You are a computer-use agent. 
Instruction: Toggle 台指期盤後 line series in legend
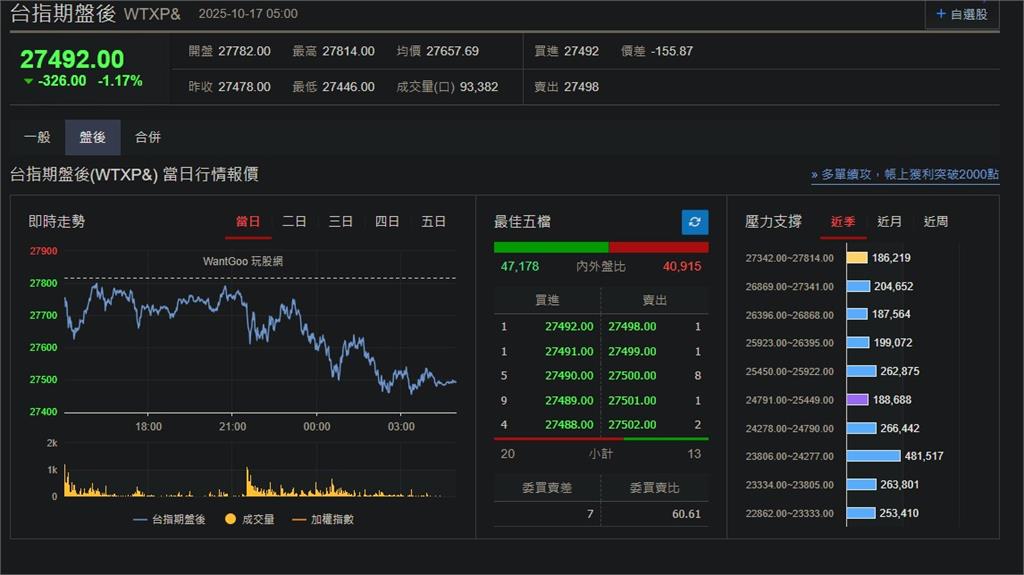169,519
